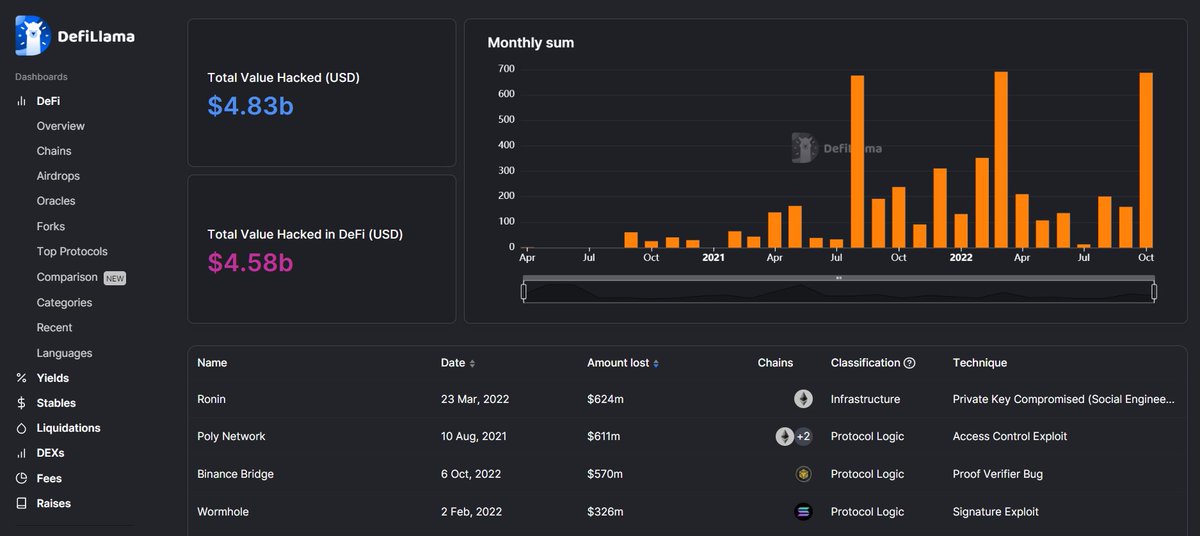Click the DefiLlama logo
Viewport: 1200px width, 536px height.
tap(74, 36)
